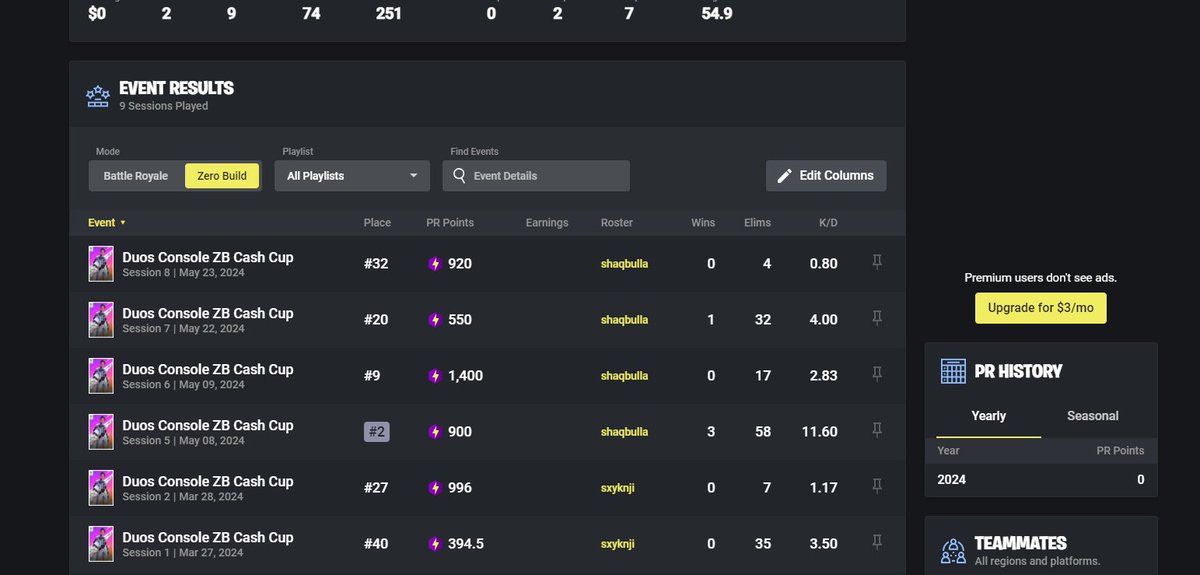The height and width of the screenshot is (575, 1200).
Task: Open shaqbulla roster link in Session 5 row
Action: point(624,432)
